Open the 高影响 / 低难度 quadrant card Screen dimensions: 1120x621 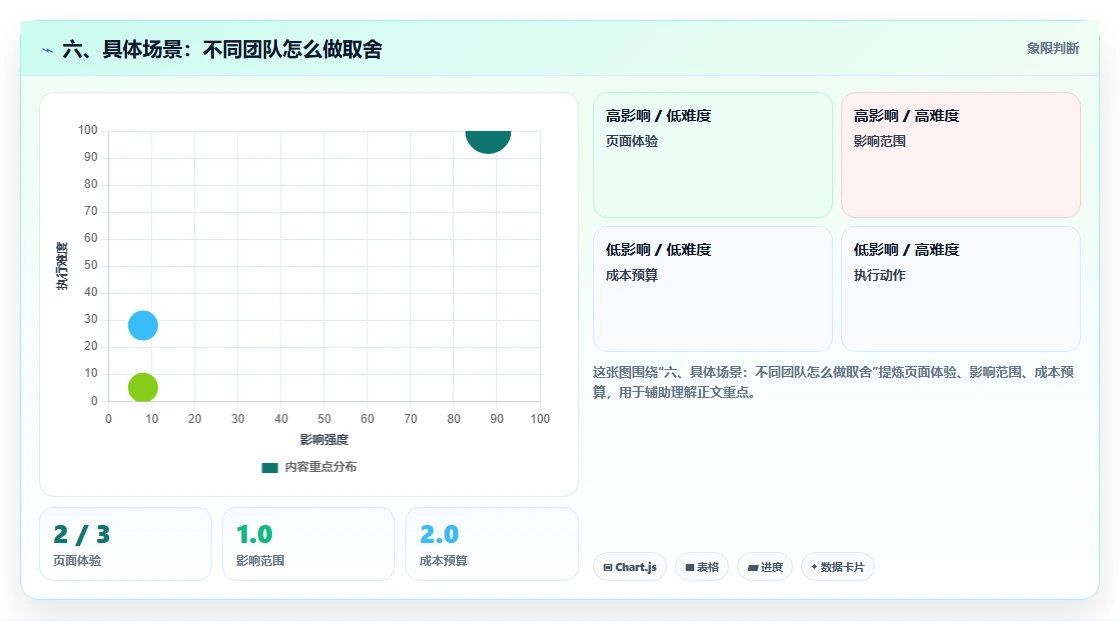[x=712, y=155]
